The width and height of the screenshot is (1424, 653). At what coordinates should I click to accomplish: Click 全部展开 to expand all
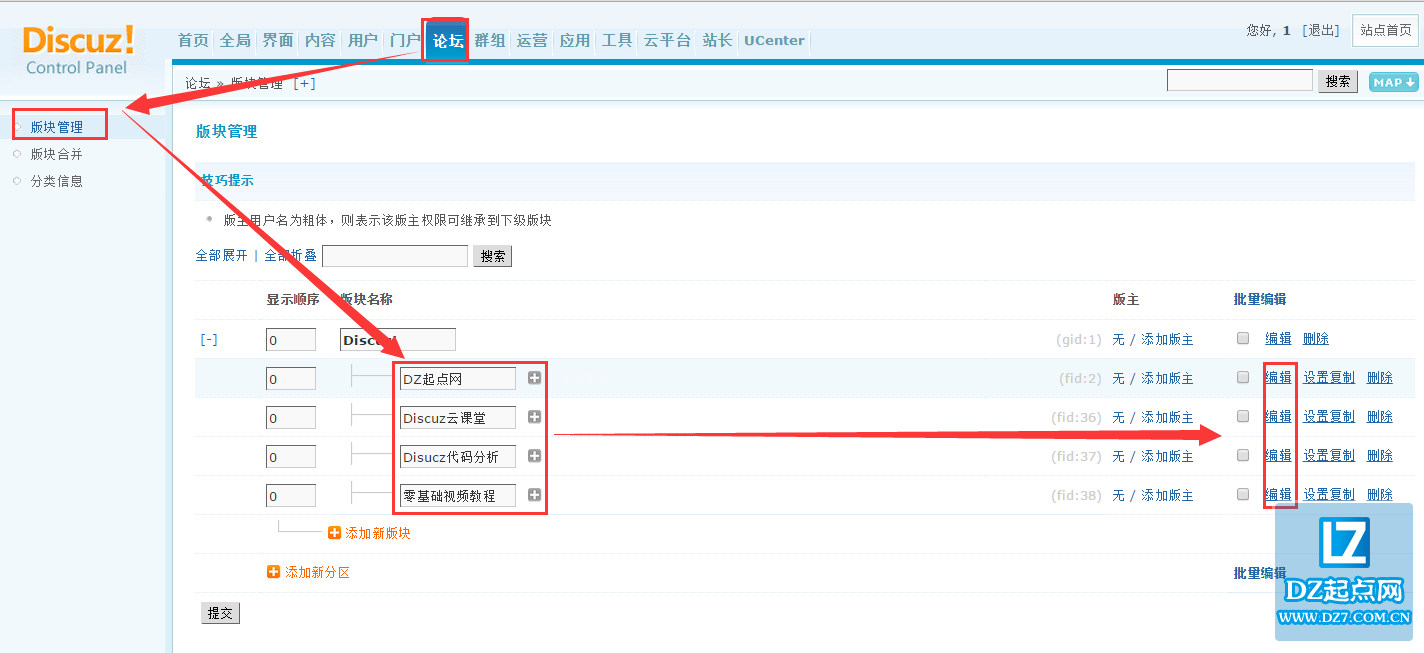pyautogui.click(x=221, y=256)
